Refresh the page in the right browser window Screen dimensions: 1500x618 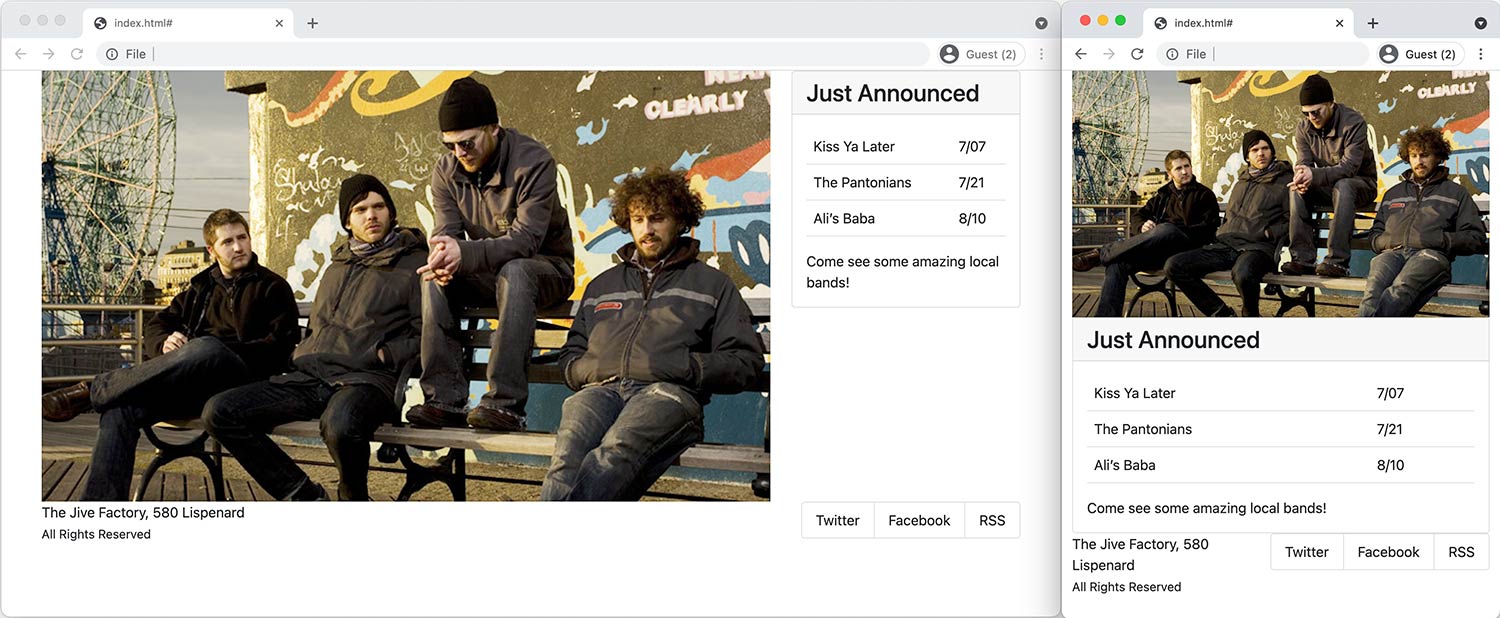coord(1137,54)
